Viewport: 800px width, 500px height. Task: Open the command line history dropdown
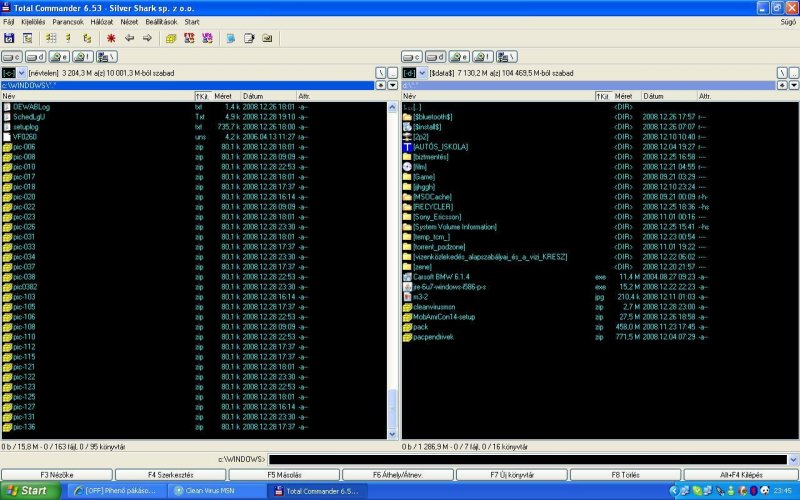tap(793, 460)
